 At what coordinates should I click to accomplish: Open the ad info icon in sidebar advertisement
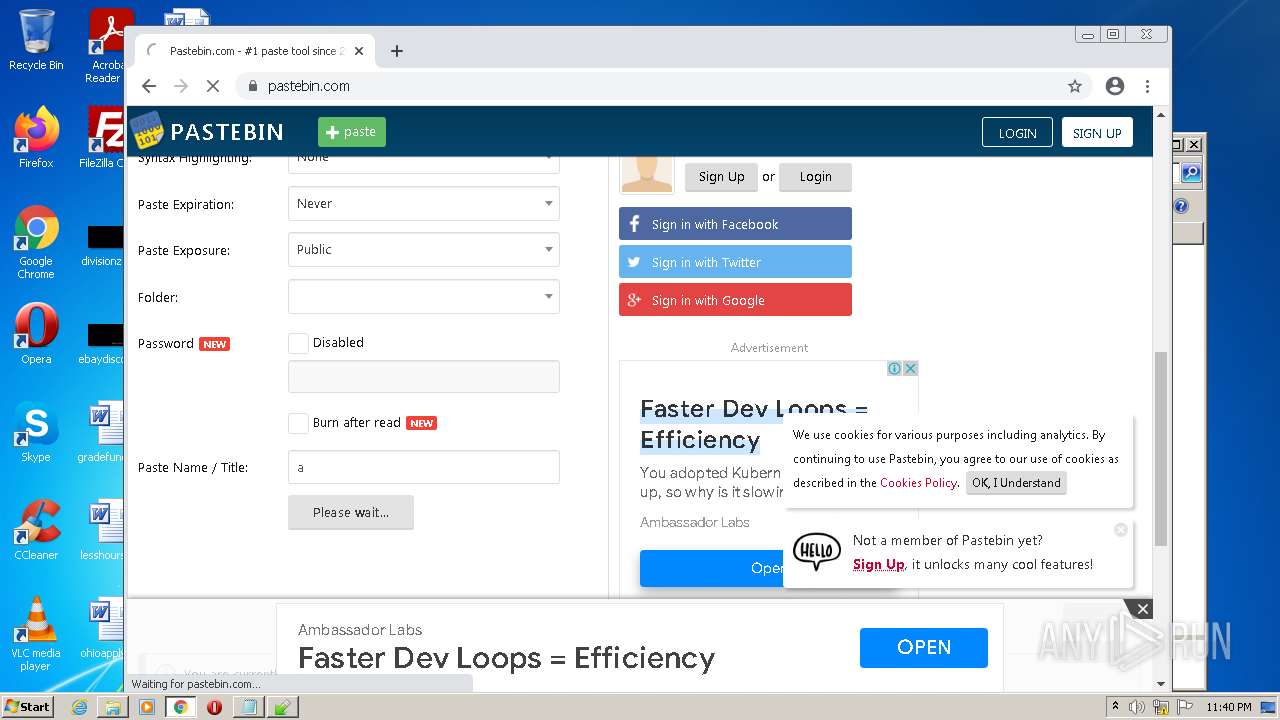pyautogui.click(x=894, y=368)
